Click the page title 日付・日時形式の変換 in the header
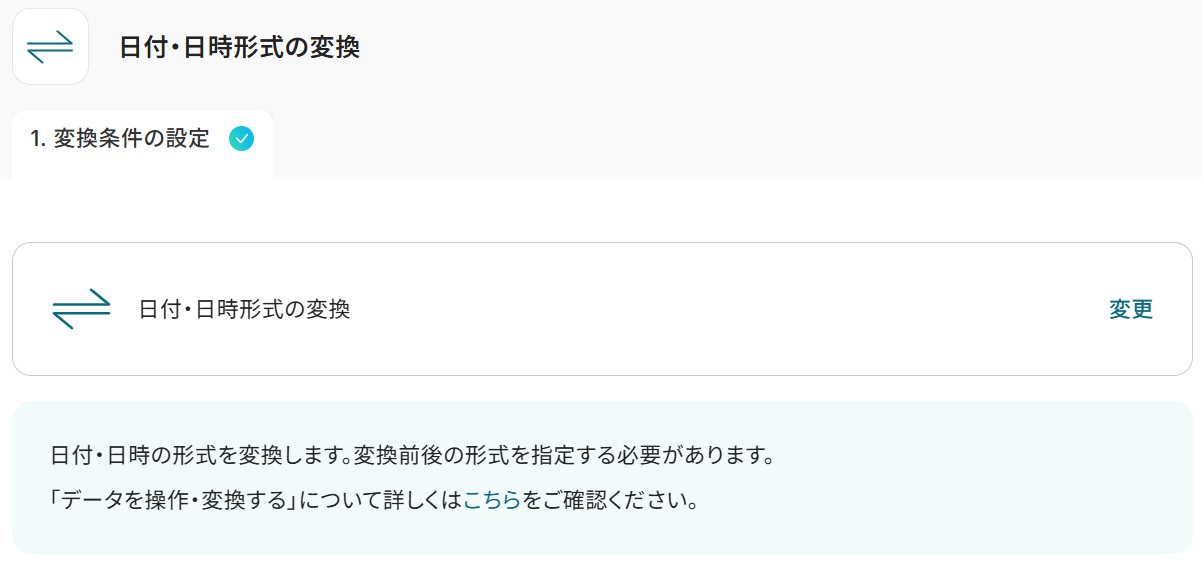 (x=239, y=47)
